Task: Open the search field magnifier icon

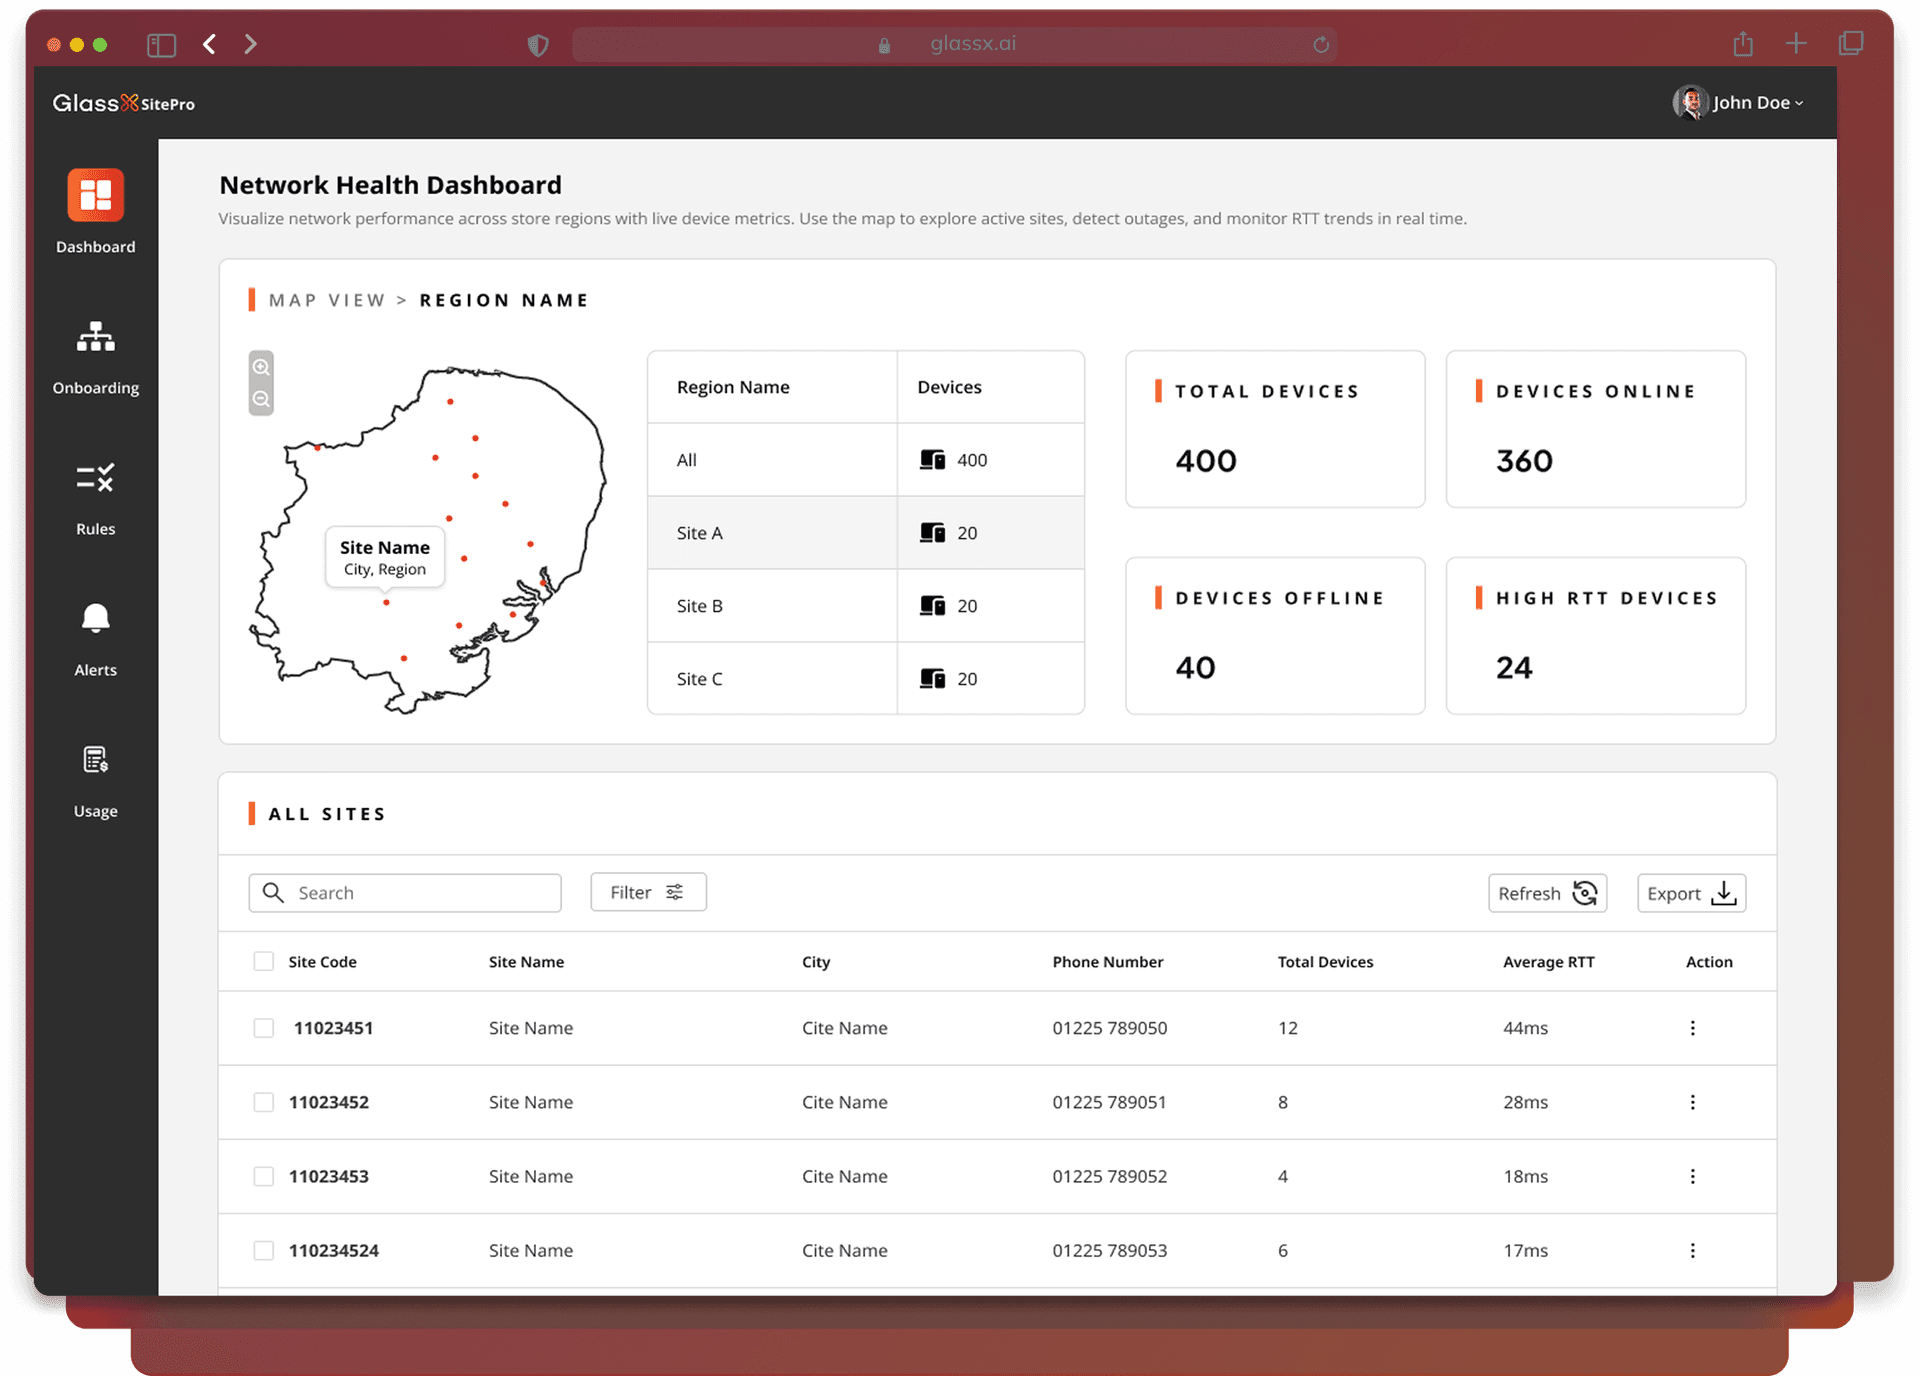Action: click(x=272, y=892)
